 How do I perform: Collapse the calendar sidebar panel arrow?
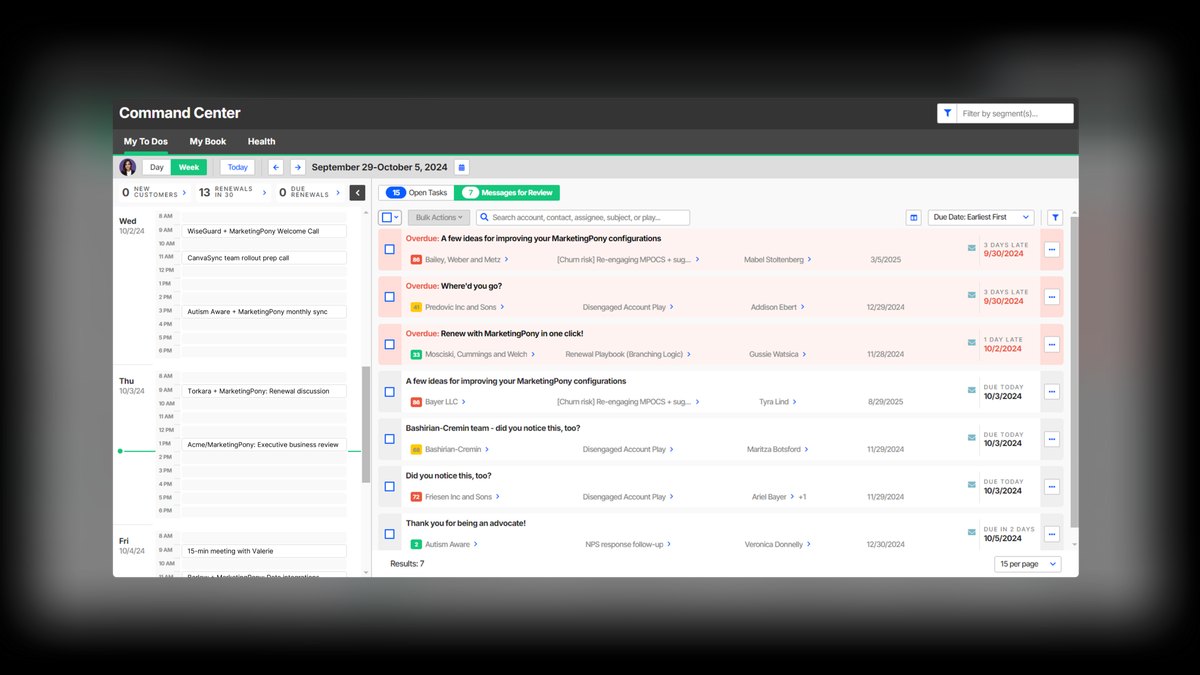357,193
